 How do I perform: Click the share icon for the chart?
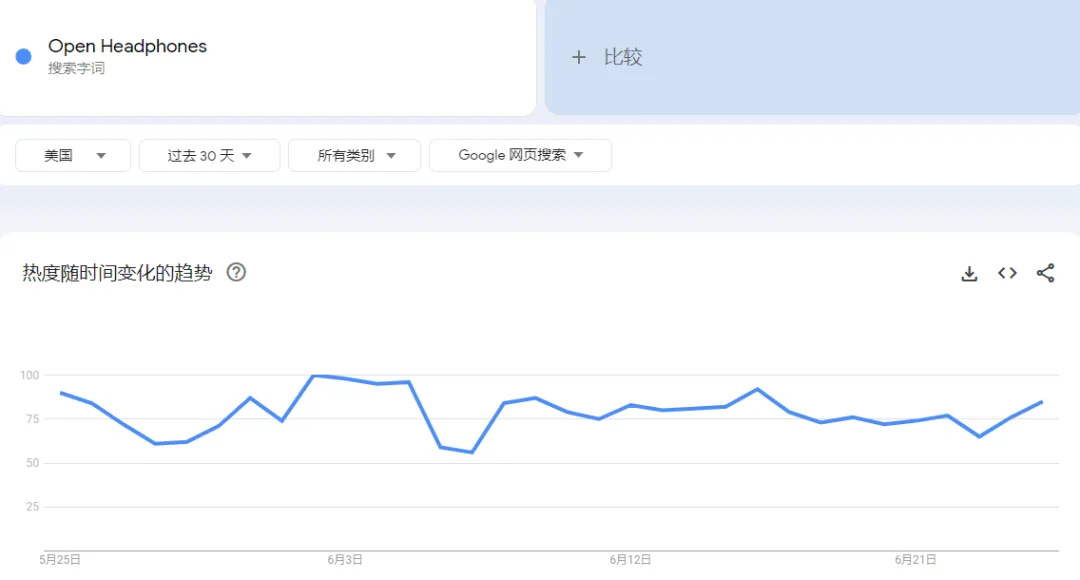pyautogui.click(x=1045, y=273)
